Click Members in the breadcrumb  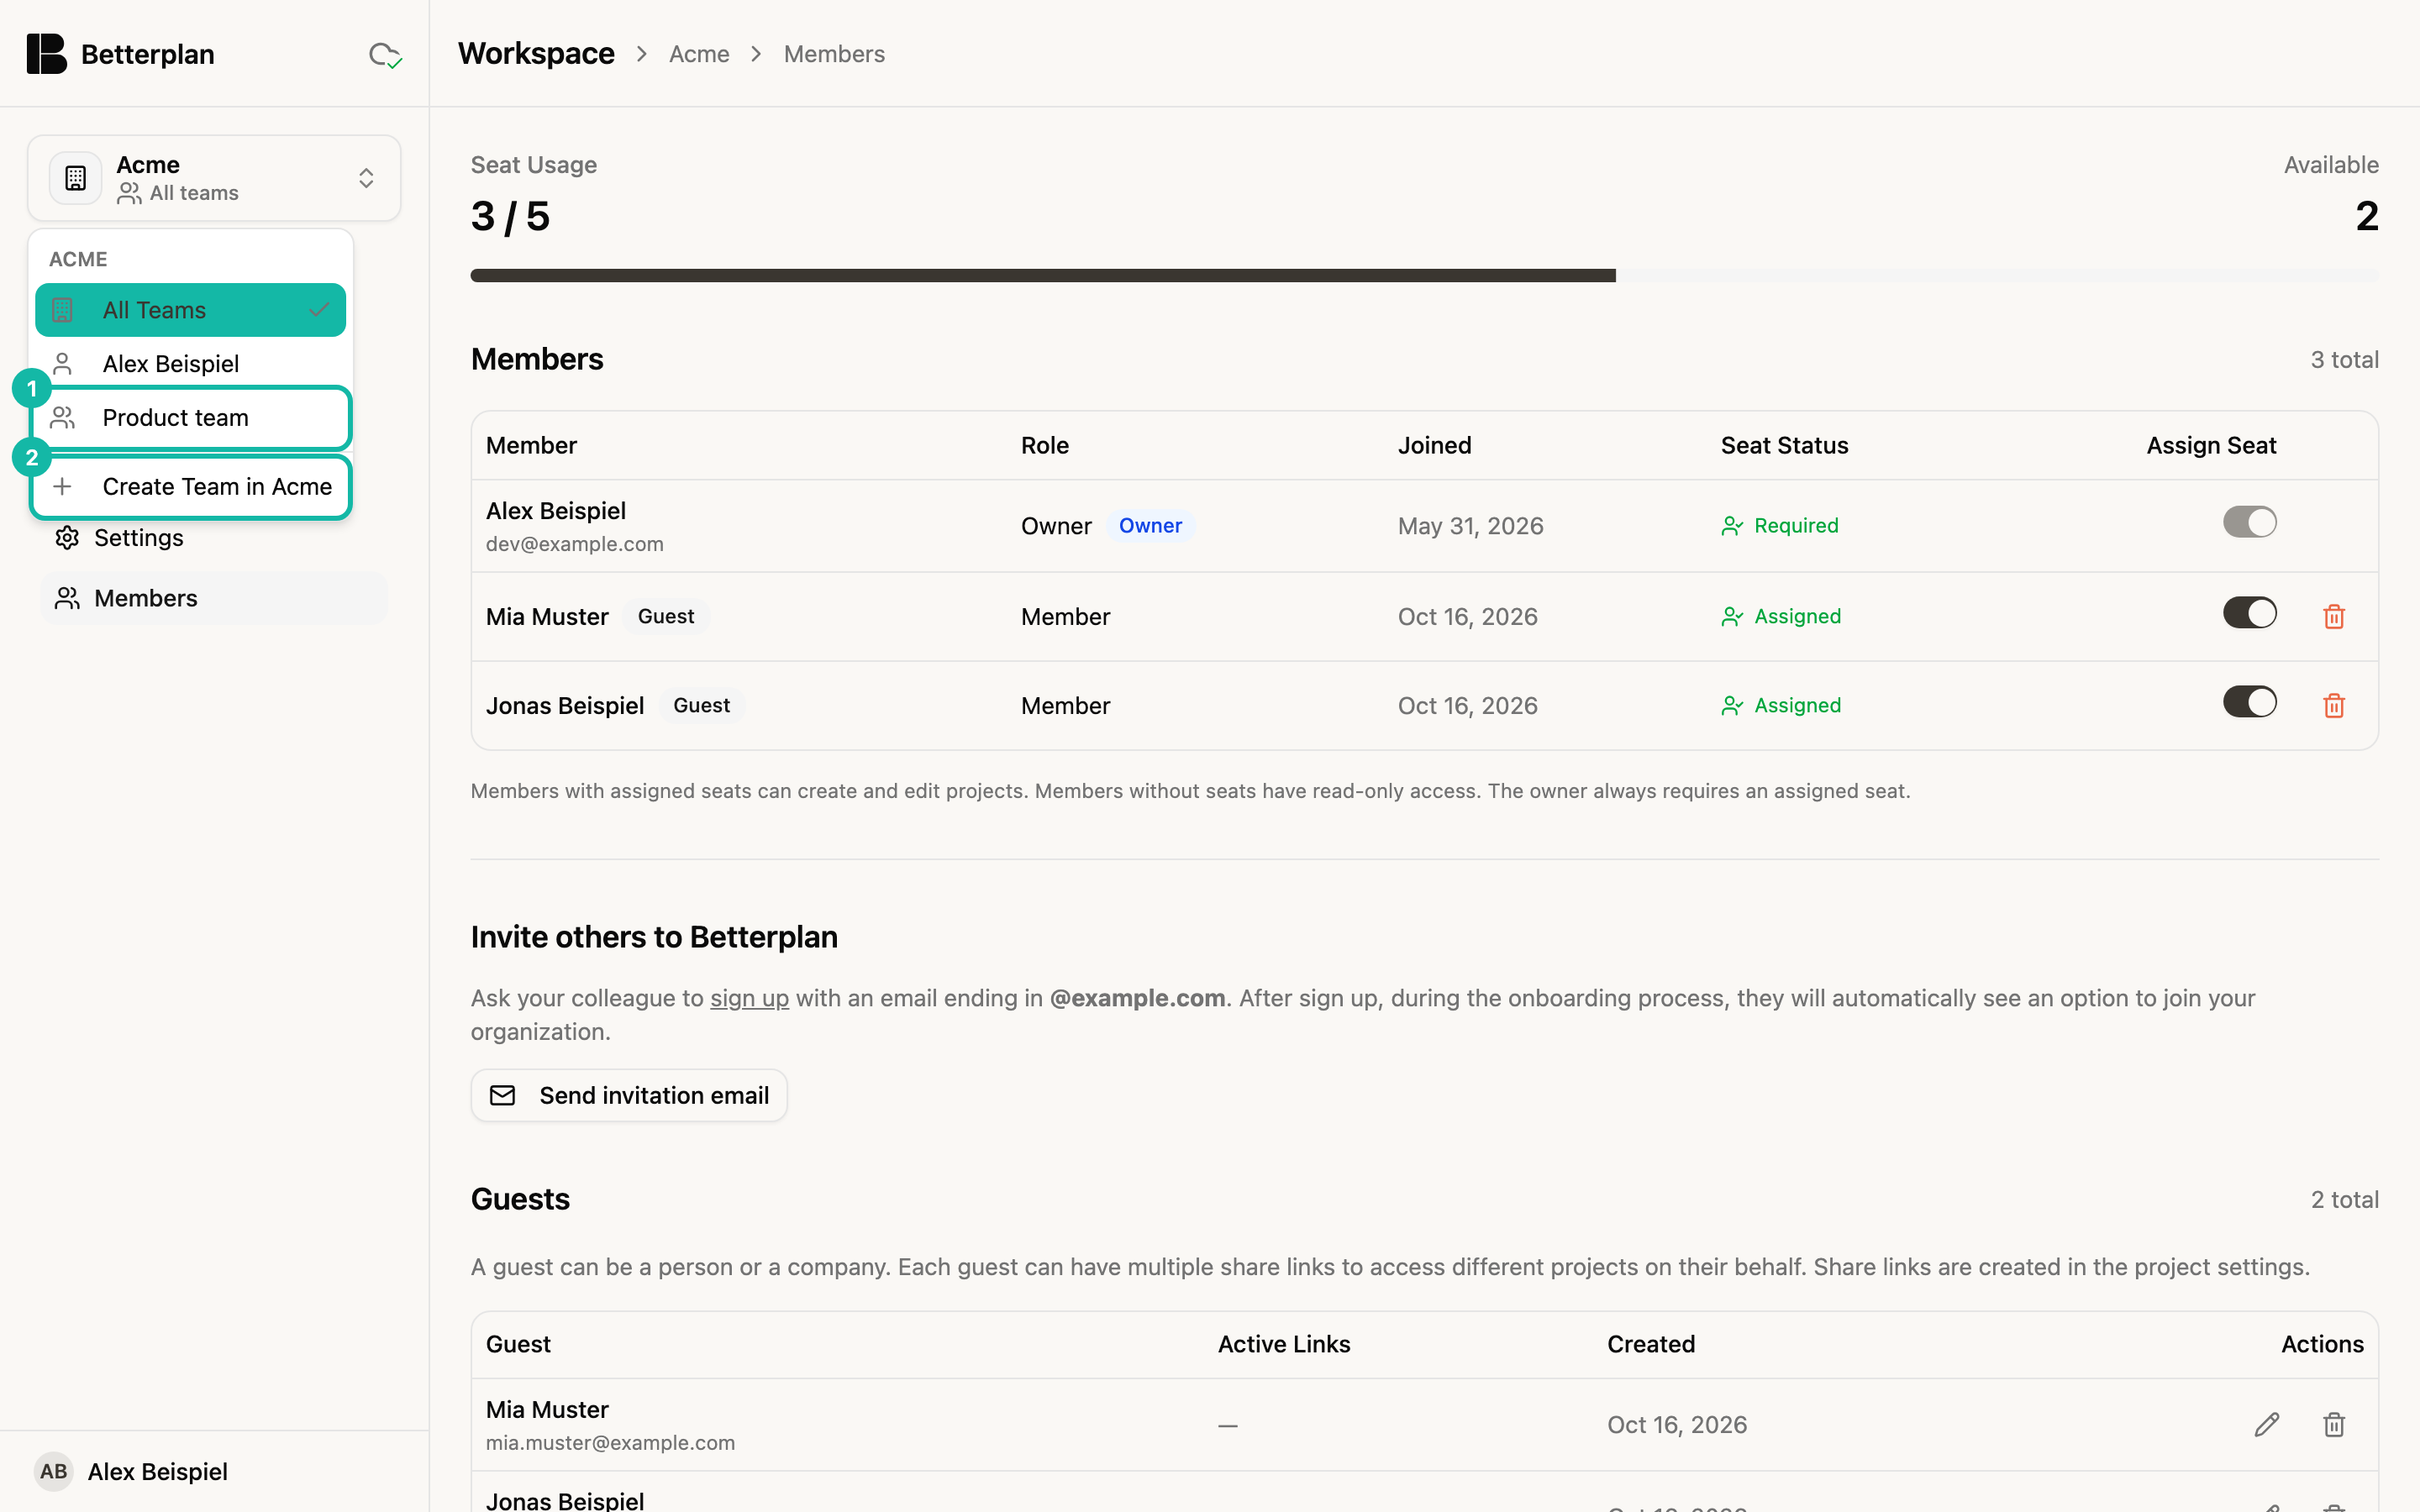click(x=834, y=54)
